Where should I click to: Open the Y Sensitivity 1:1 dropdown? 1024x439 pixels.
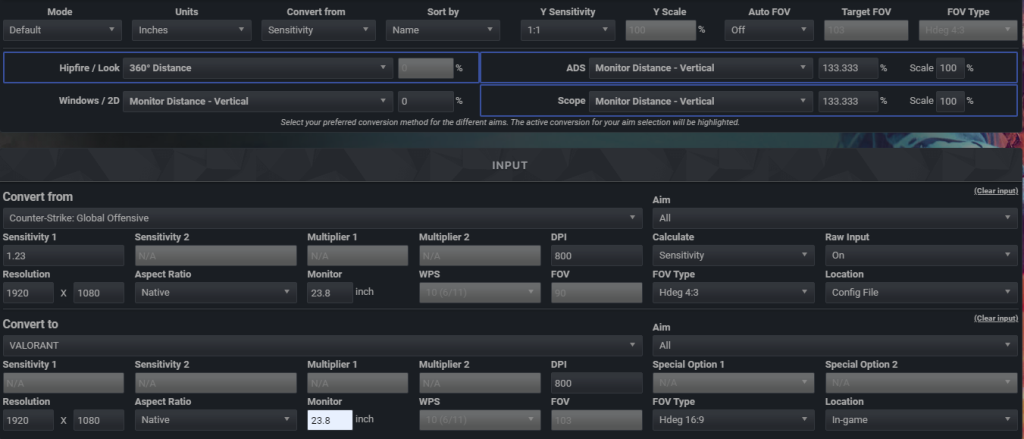pos(568,30)
